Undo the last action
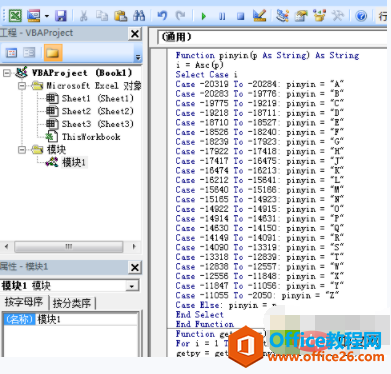The height and width of the screenshot is (374, 391). (162, 16)
